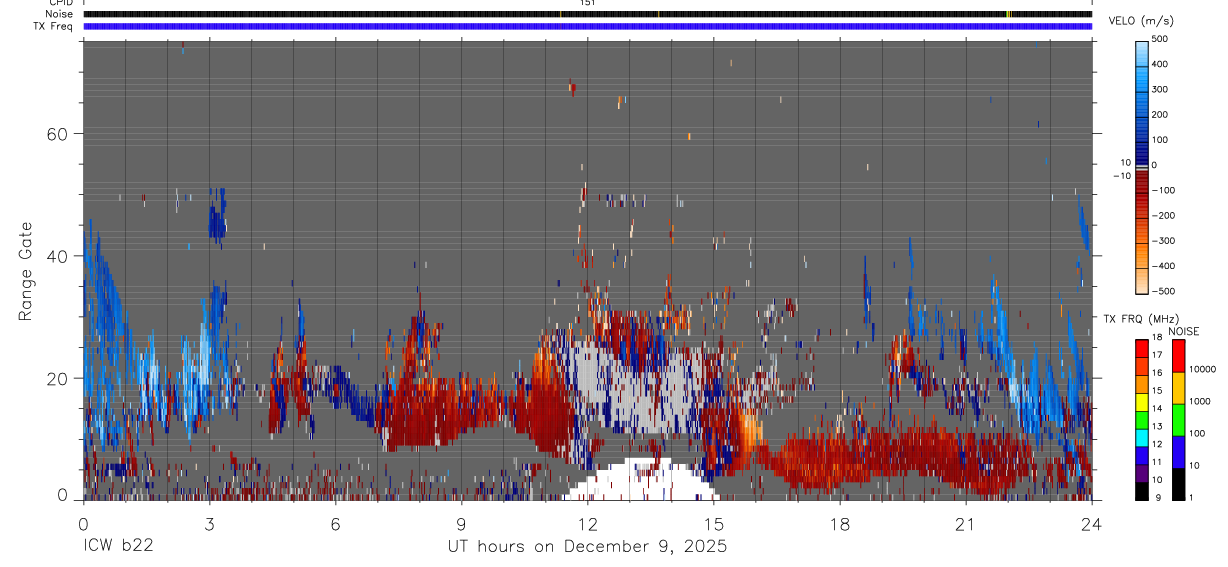This screenshot has height=567, width=1228.
Task: Click the '400' velocity scale tick
Action: [x=1160, y=64]
